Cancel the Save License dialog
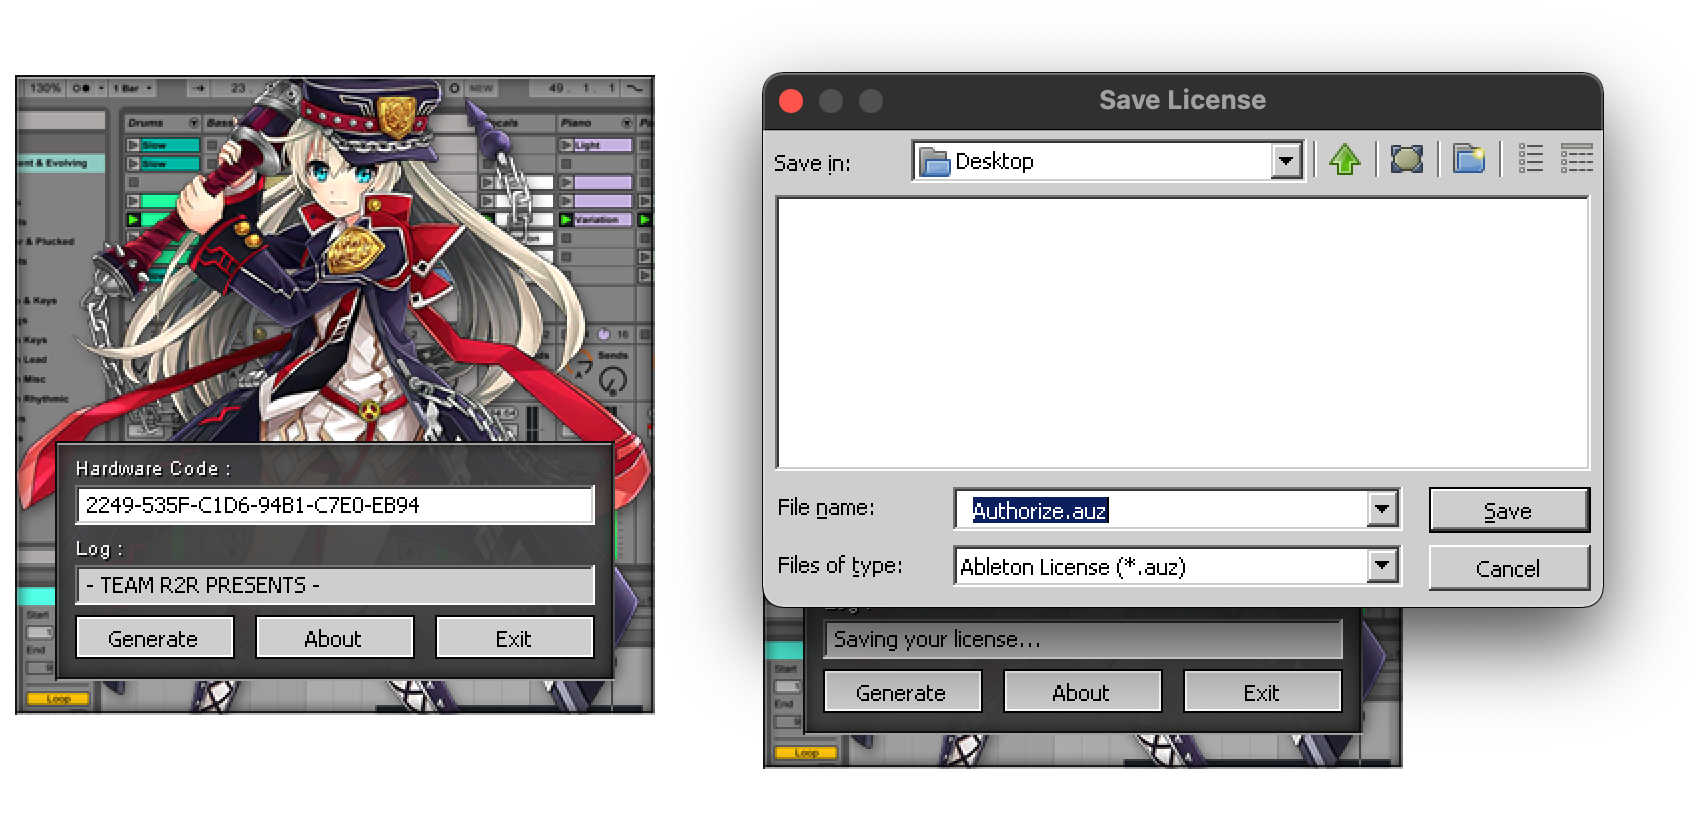 tap(1508, 569)
